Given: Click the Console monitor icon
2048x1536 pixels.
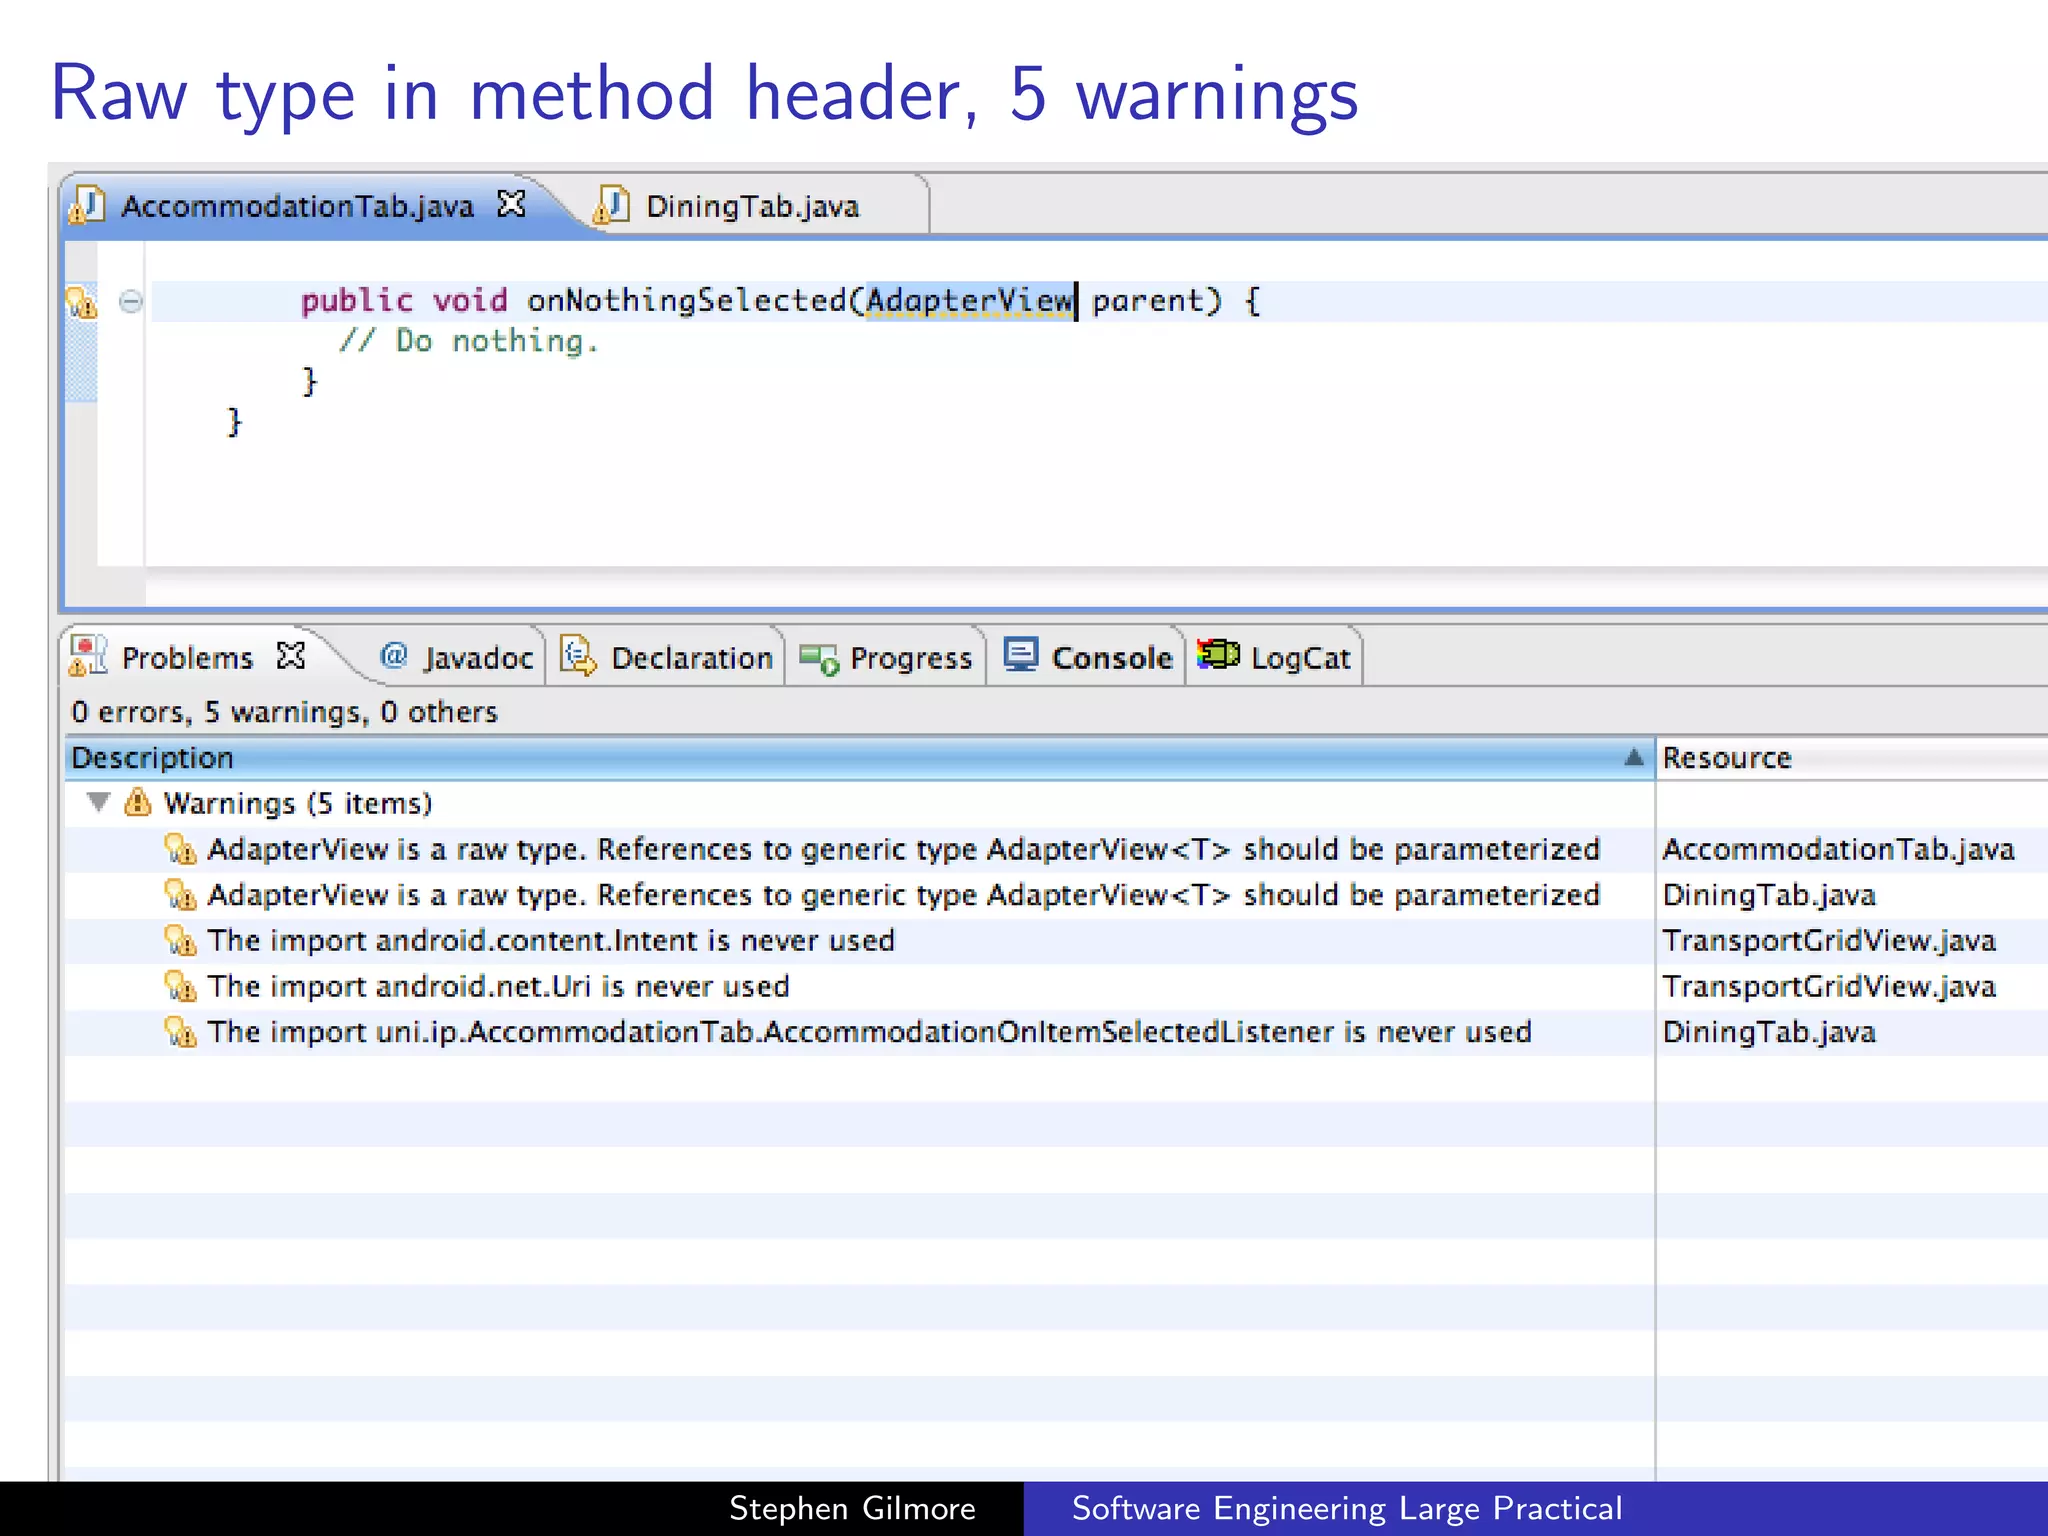Looking at the screenshot, I should point(1022,655).
